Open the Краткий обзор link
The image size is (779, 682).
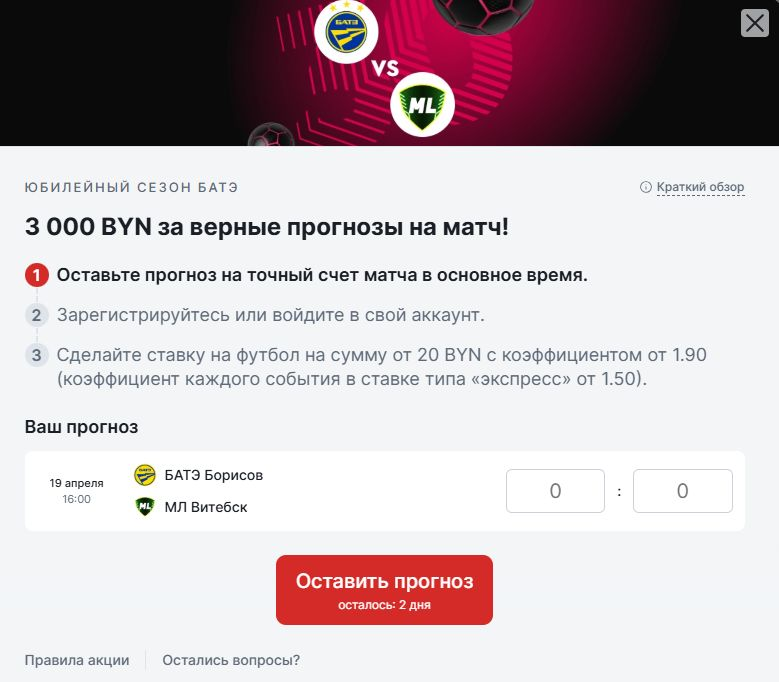700,187
